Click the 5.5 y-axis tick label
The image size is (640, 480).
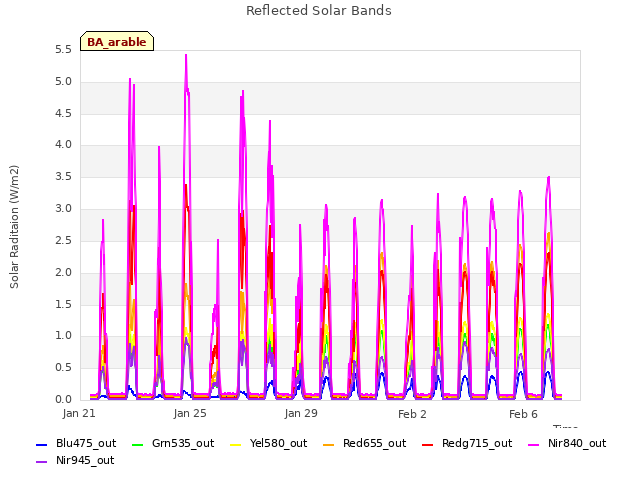tap(63, 50)
